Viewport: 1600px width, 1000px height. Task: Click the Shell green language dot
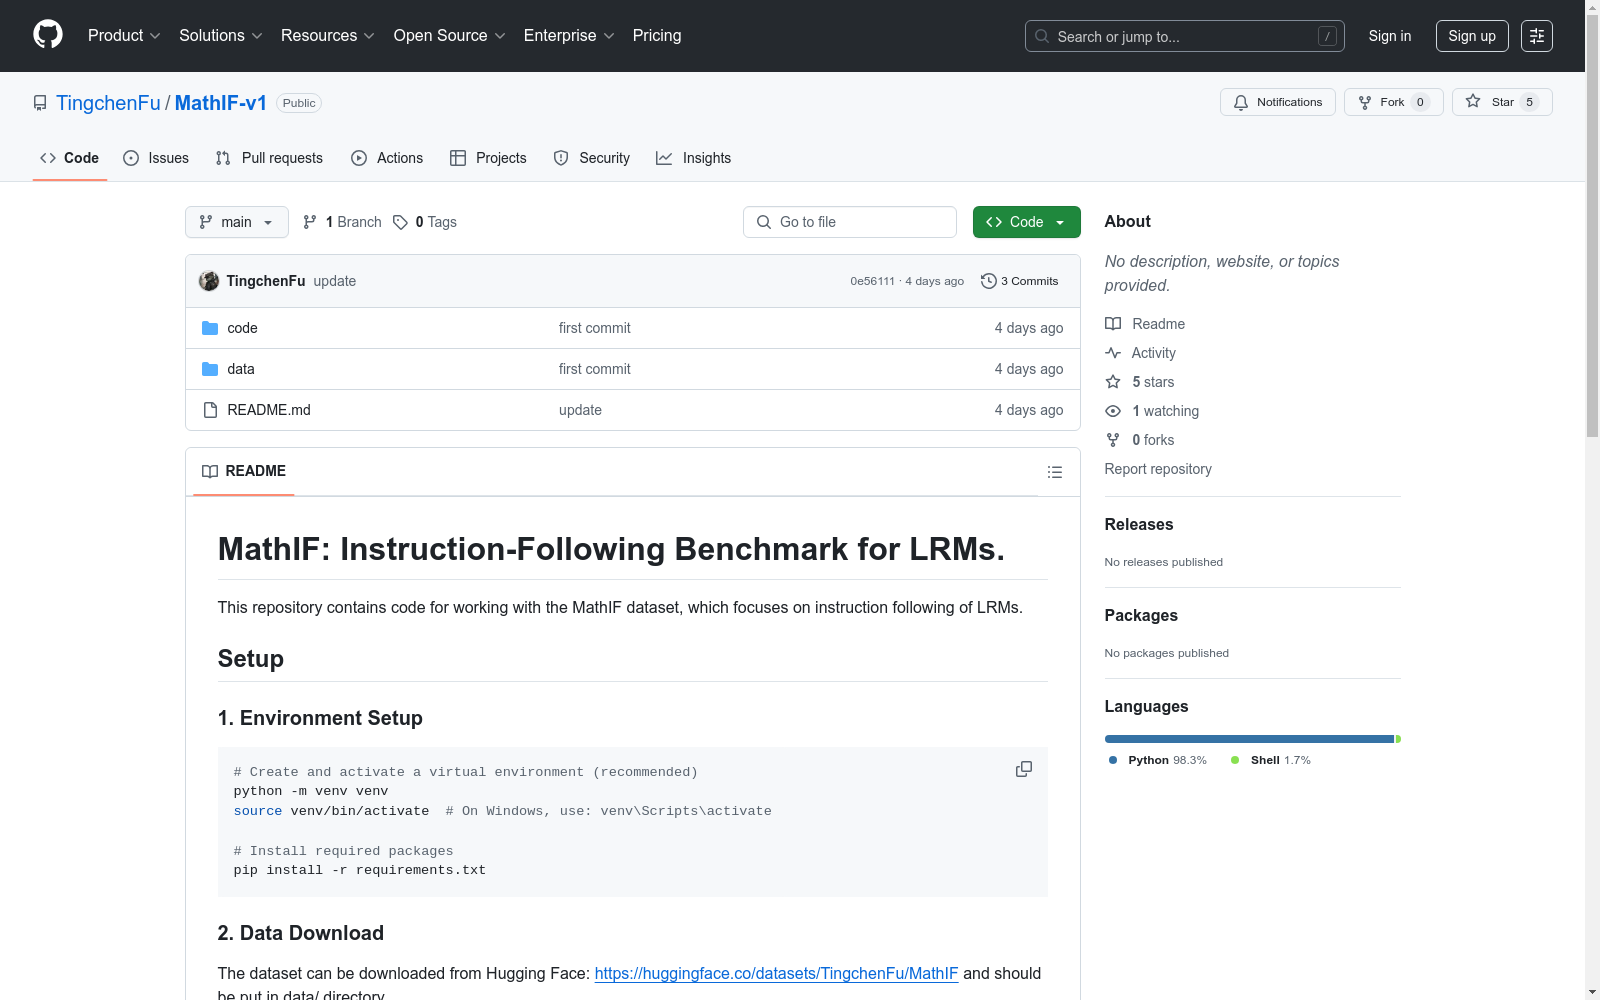point(1235,760)
